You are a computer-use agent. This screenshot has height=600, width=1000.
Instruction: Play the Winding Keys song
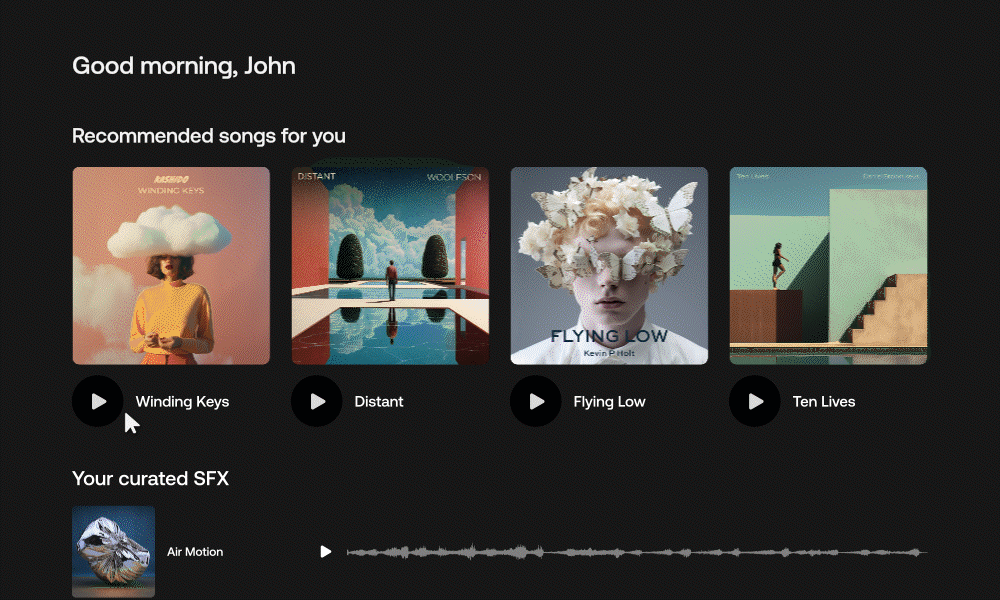[98, 401]
